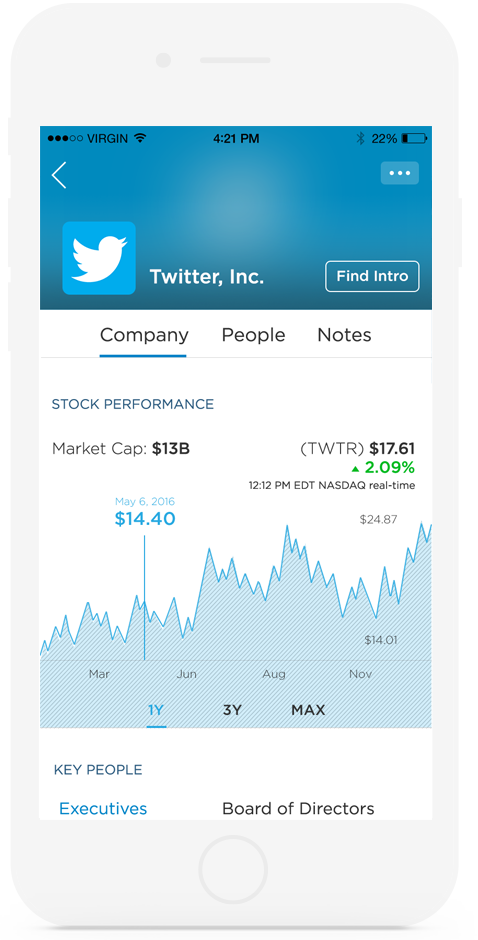Viewport: 478px width, 940px height.
Task: Tap the Twitter, Inc. company name
Action: tap(206, 276)
